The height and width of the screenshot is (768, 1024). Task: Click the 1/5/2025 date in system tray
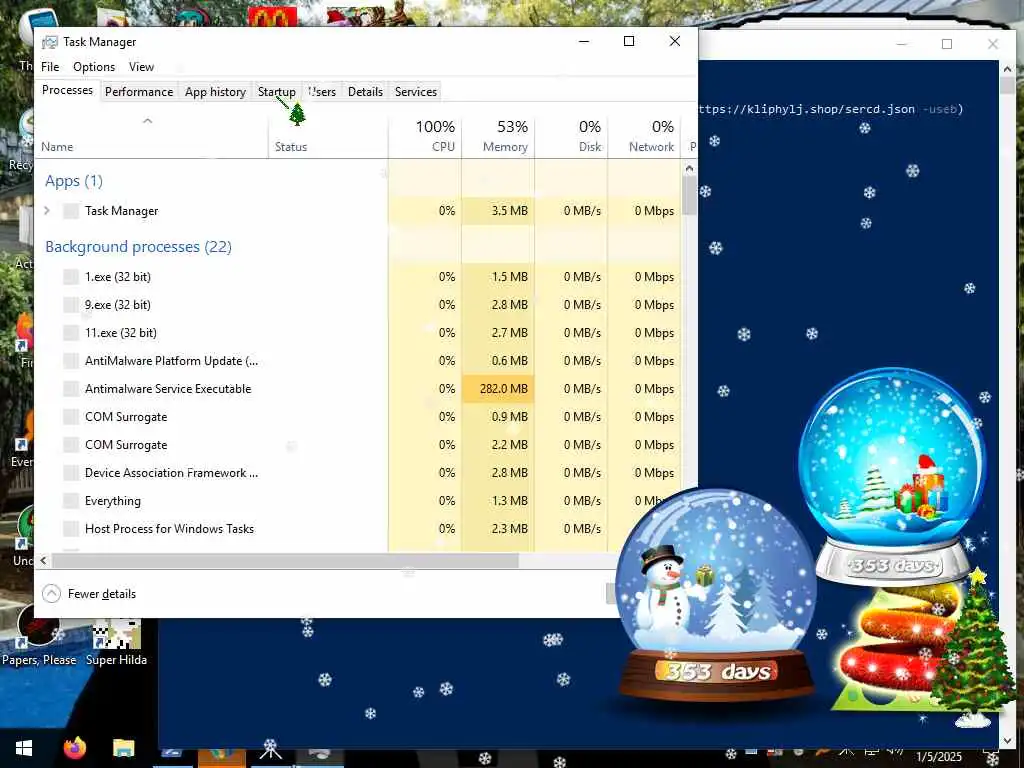938,757
